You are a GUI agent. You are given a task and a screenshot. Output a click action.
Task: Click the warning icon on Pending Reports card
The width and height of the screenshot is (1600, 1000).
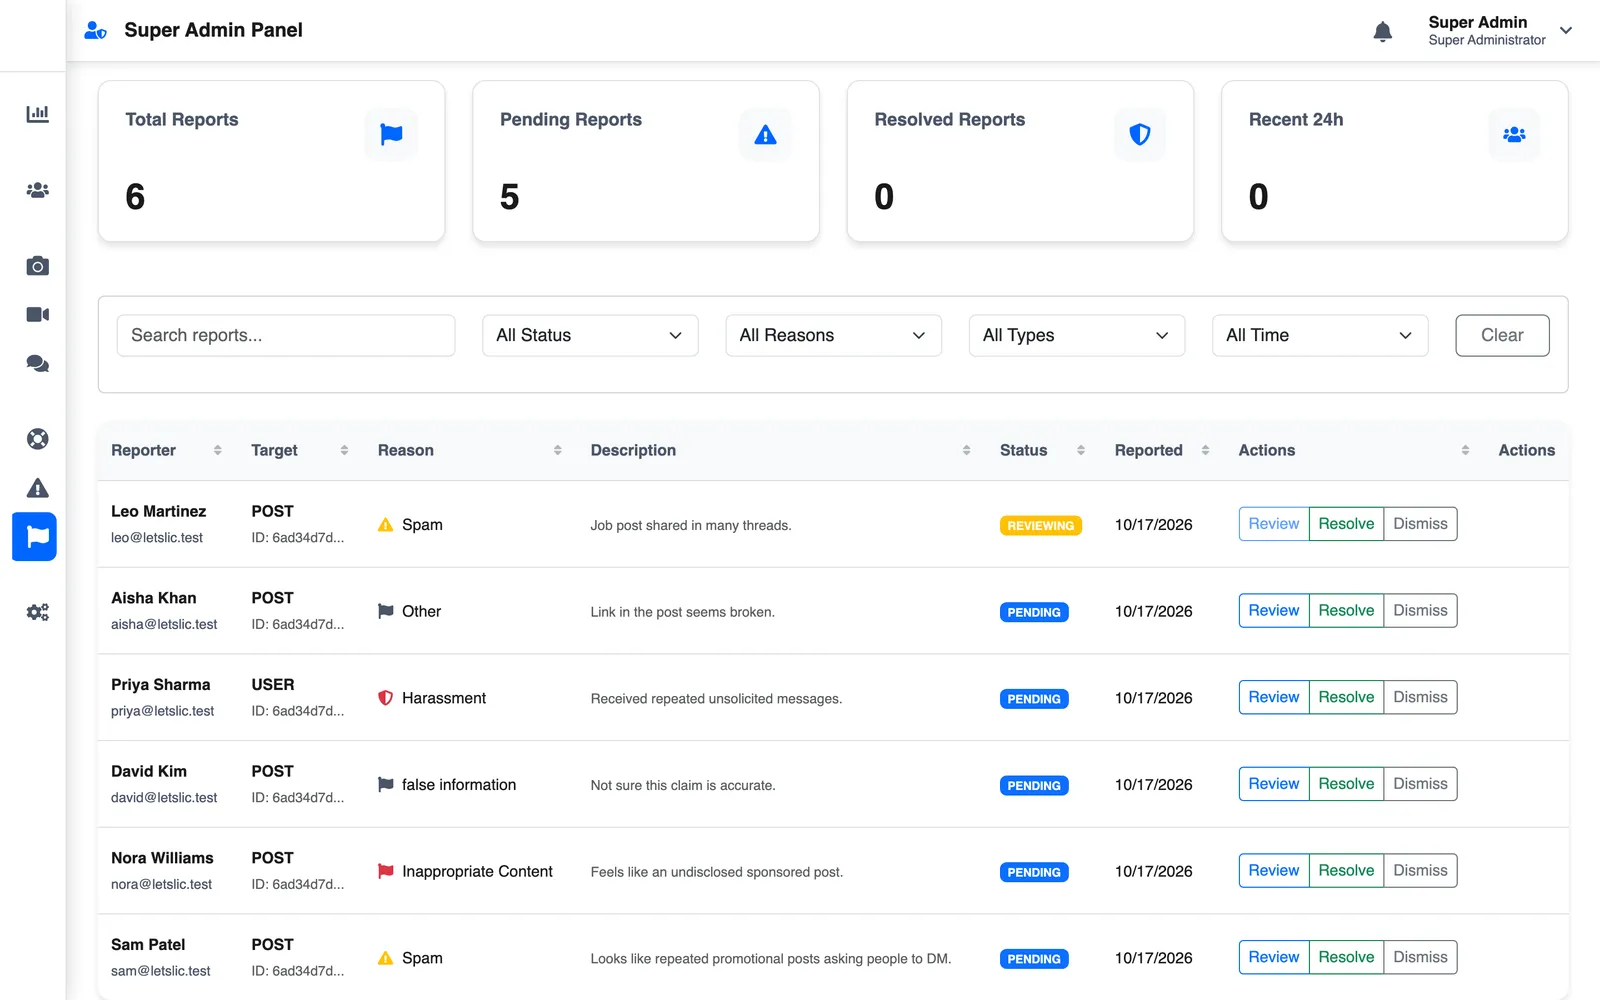(765, 134)
